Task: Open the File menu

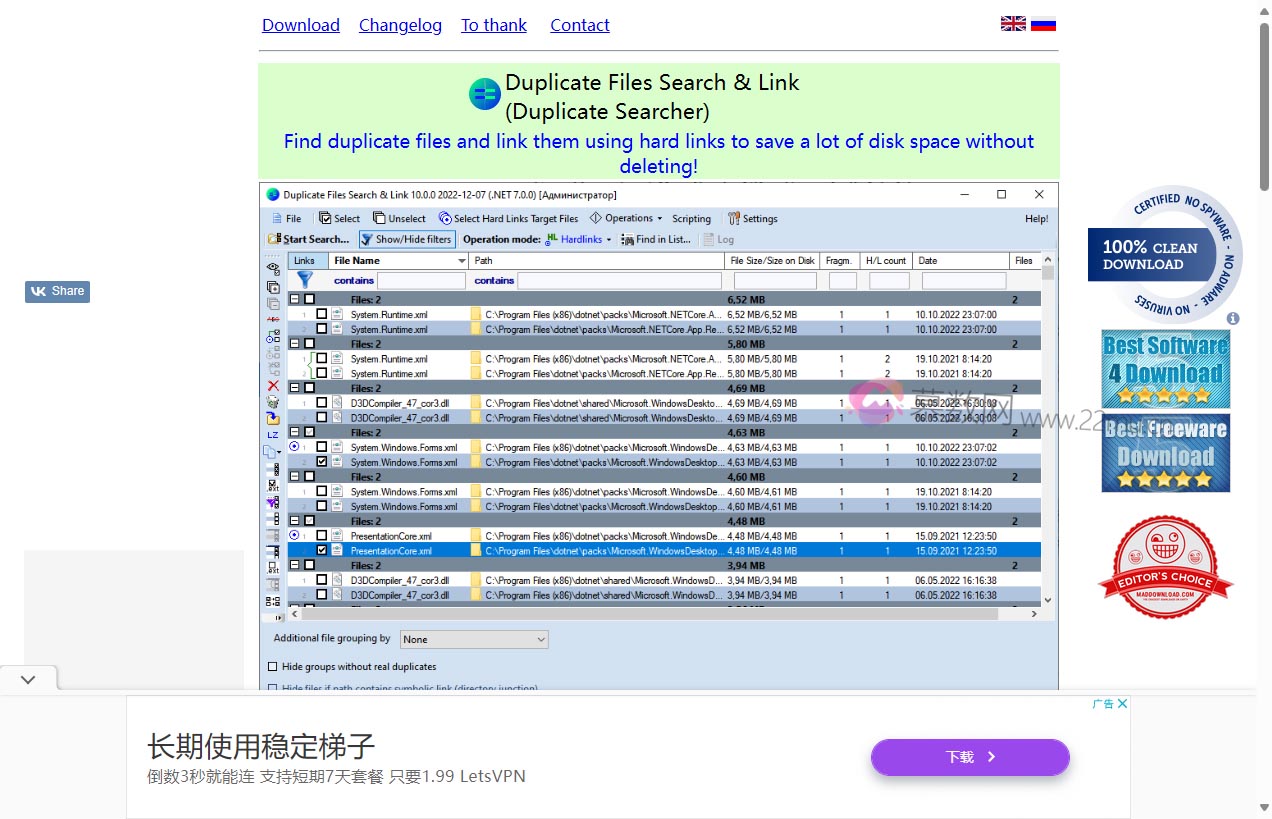Action: (286, 218)
